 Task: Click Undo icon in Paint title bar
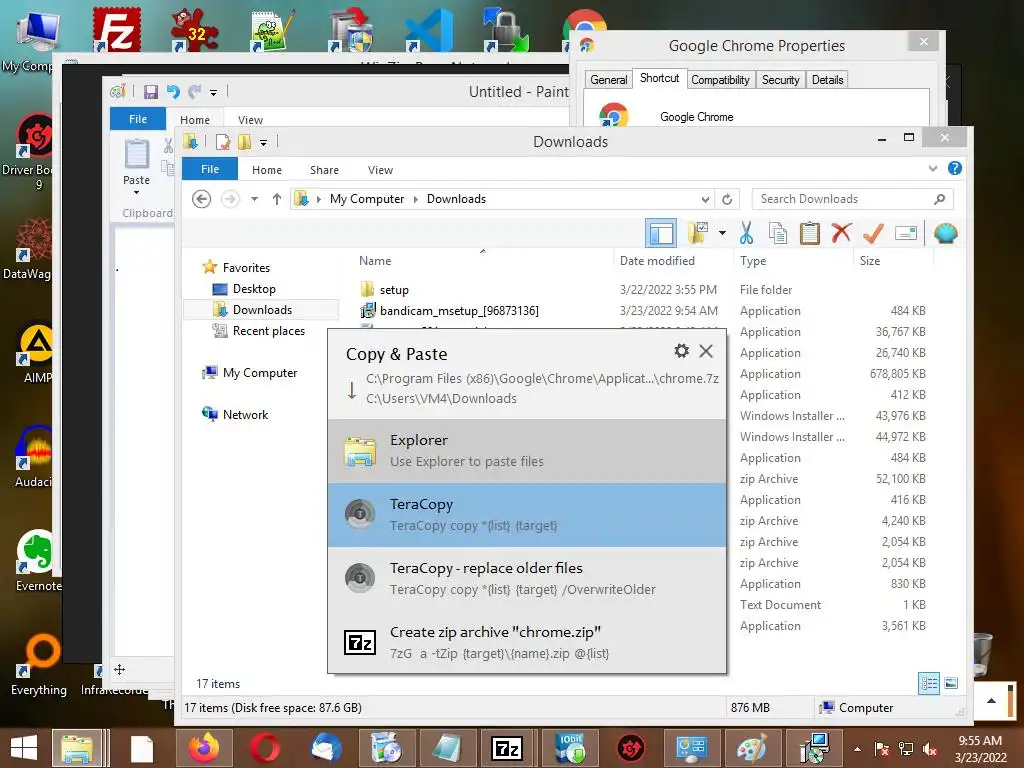click(173, 92)
